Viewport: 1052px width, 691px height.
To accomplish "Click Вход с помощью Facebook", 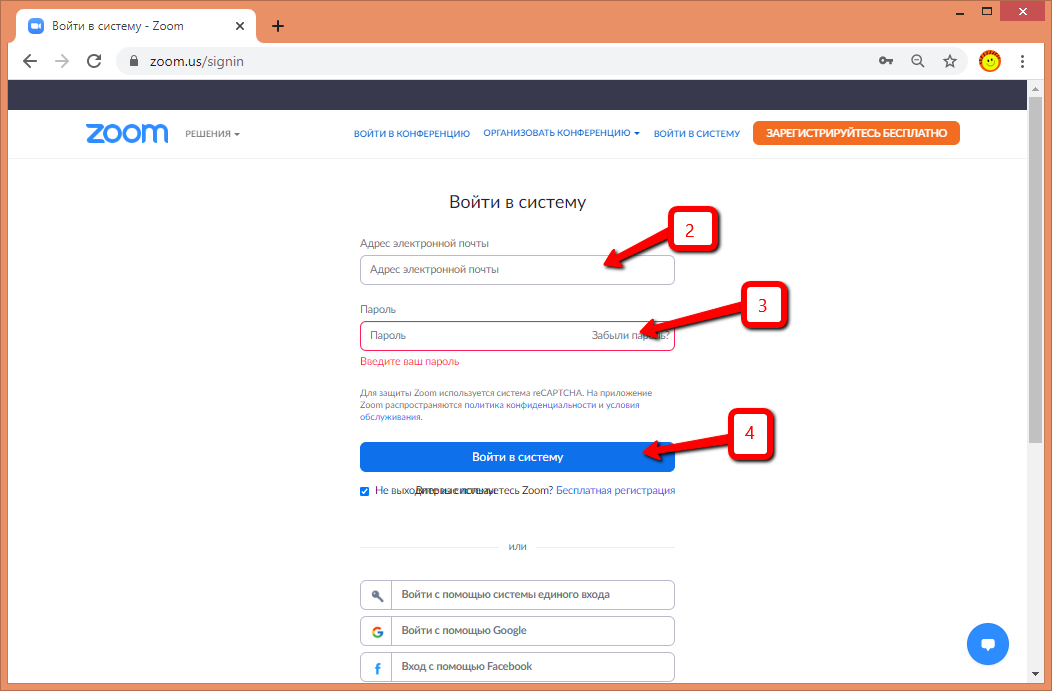I will 517,668.
